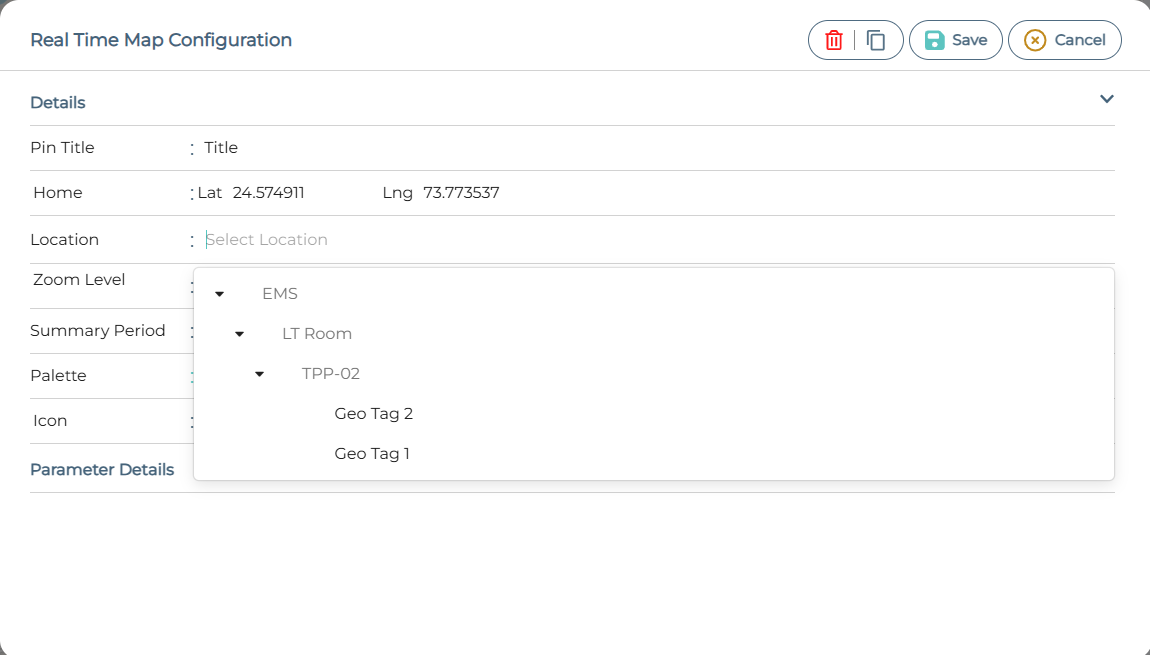Select the TPP-02 tree item

[x=331, y=374]
